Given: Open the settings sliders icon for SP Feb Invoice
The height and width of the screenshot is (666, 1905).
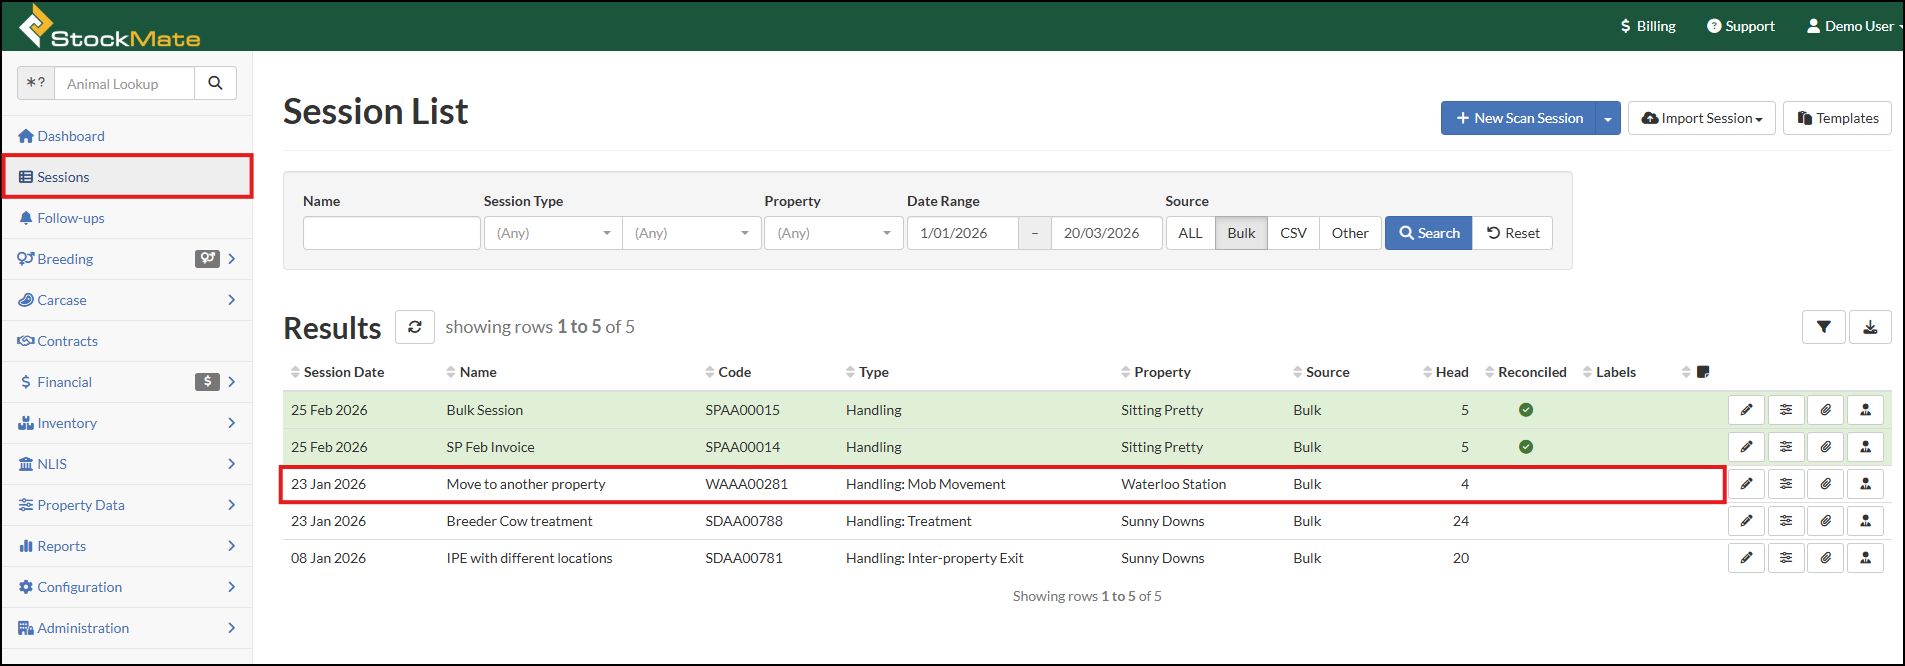Looking at the screenshot, I should pyautogui.click(x=1786, y=447).
